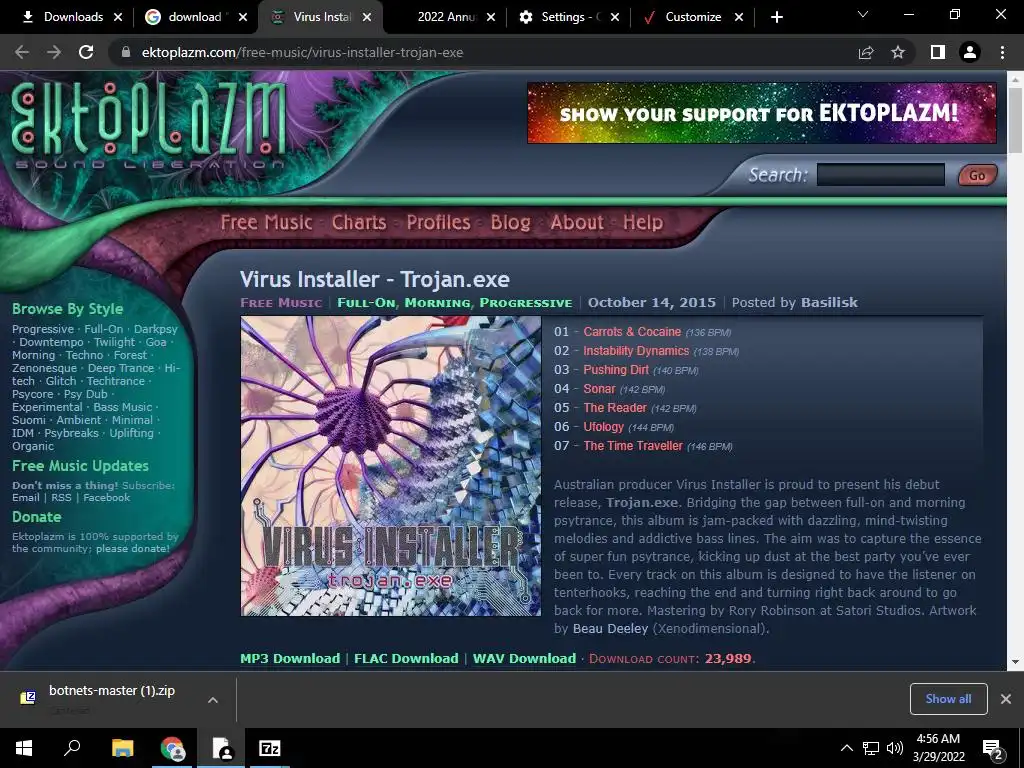Open the Profiles menu item
The image size is (1024, 768).
coord(438,222)
